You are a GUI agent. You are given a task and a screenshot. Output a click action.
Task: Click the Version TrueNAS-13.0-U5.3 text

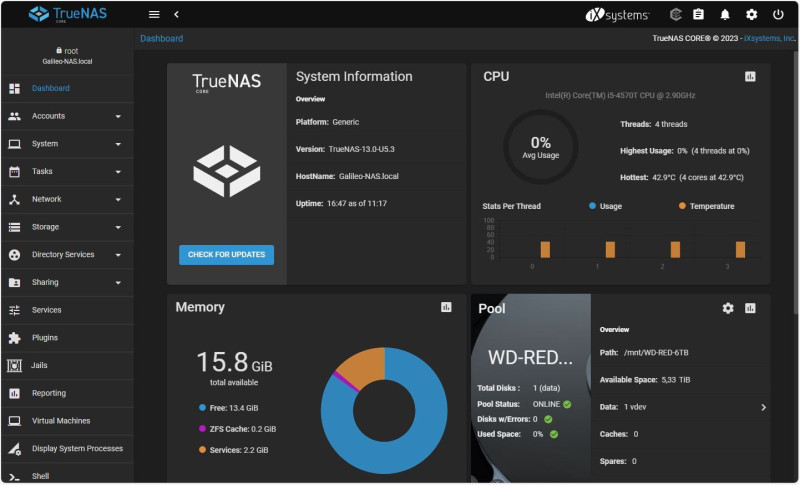coord(345,149)
